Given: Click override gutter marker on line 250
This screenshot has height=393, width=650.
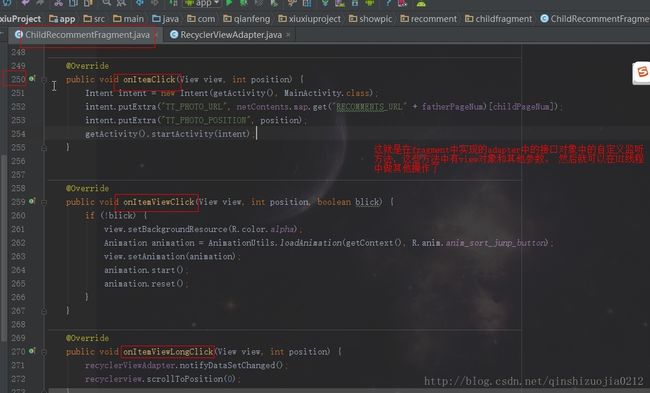Looking at the screenshot, I should (x=32, y=79).
